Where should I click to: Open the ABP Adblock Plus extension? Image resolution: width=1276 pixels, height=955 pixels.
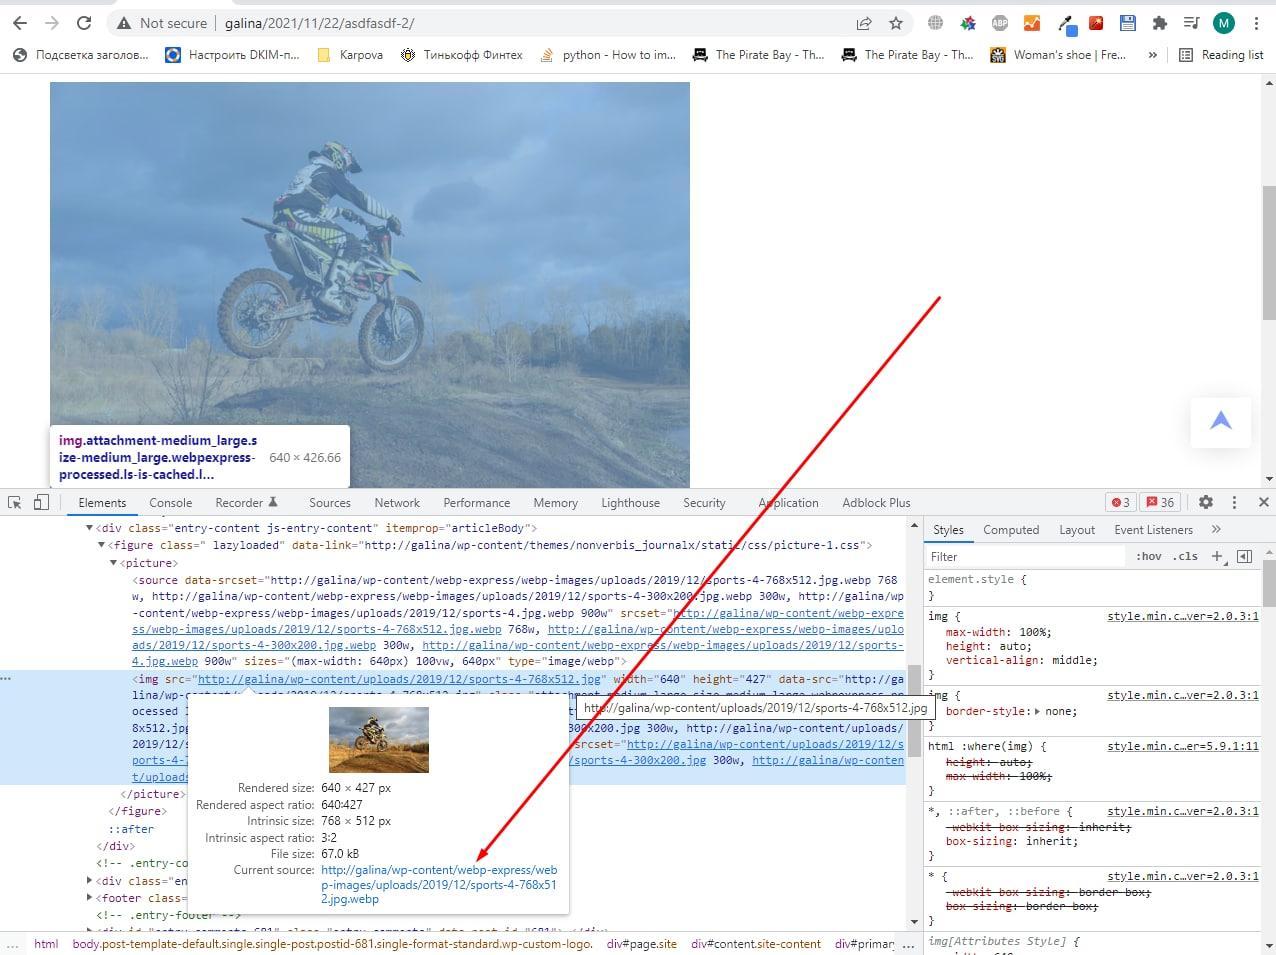pos(999,23)
